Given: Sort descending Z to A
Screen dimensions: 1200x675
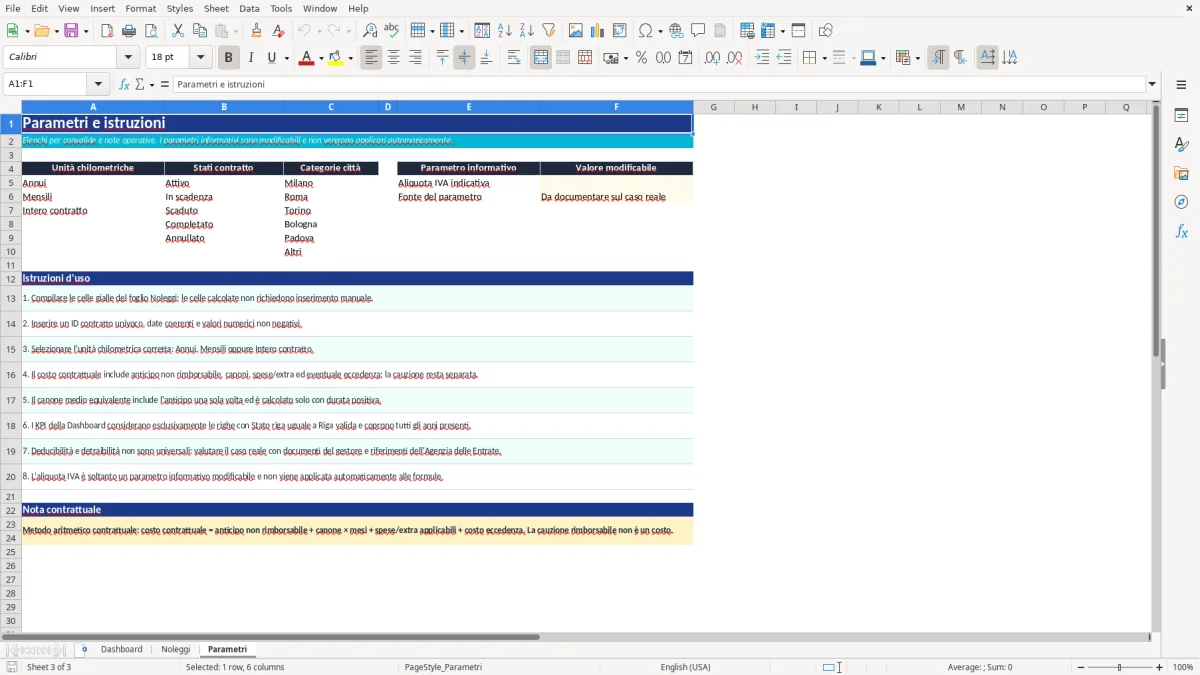Looking at the screenshot, I should 527,31.
